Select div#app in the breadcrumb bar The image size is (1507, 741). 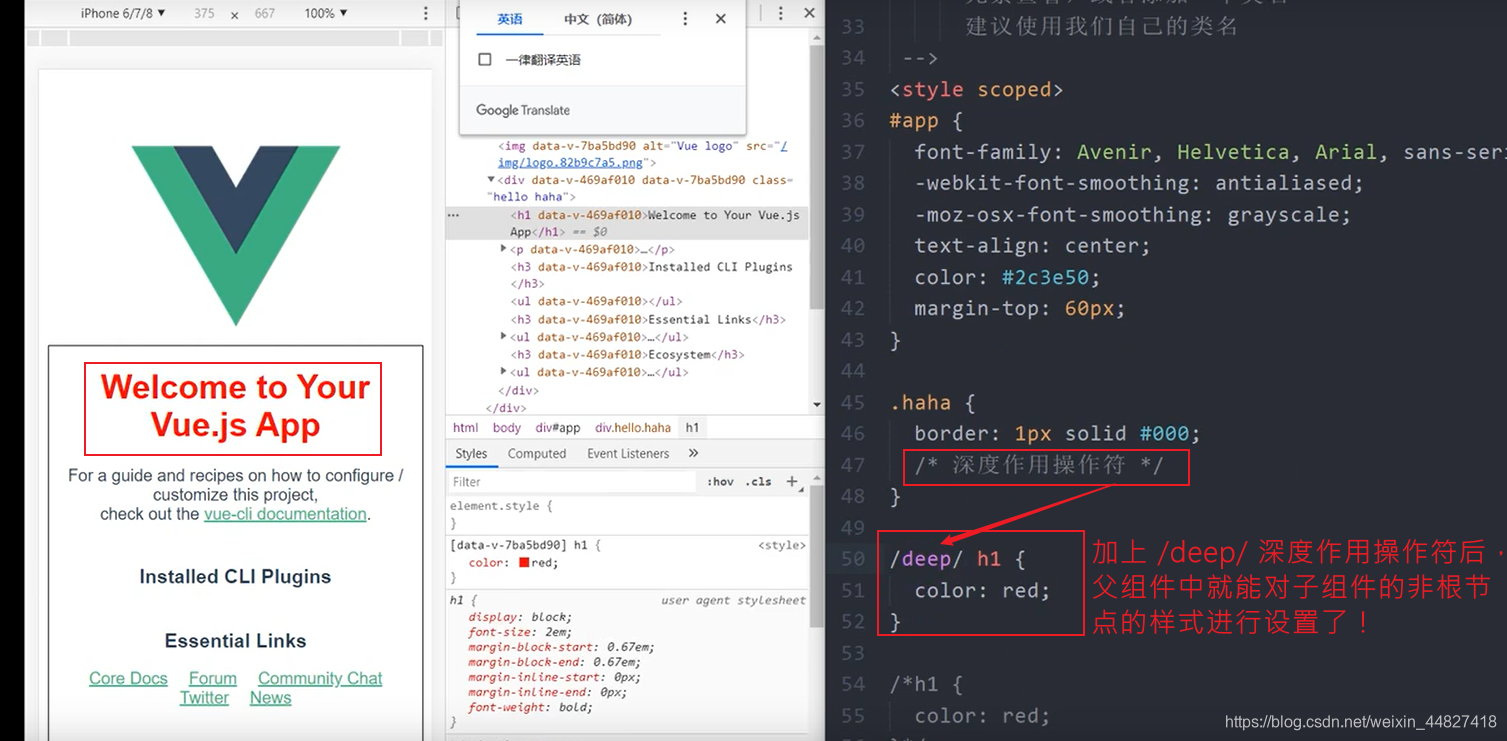coord(558,427)
